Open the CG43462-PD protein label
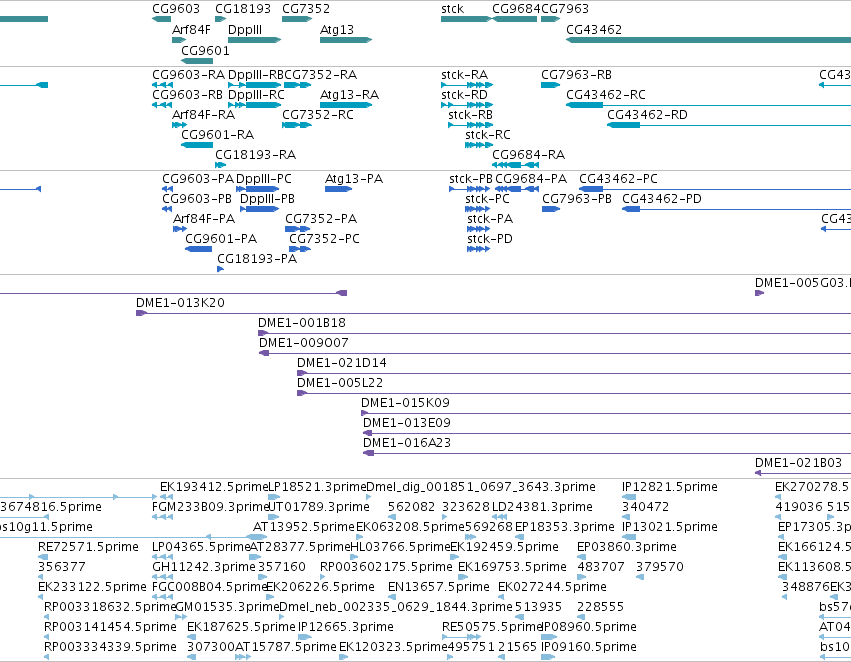This screenshot has width=851, height=662. 662,199
